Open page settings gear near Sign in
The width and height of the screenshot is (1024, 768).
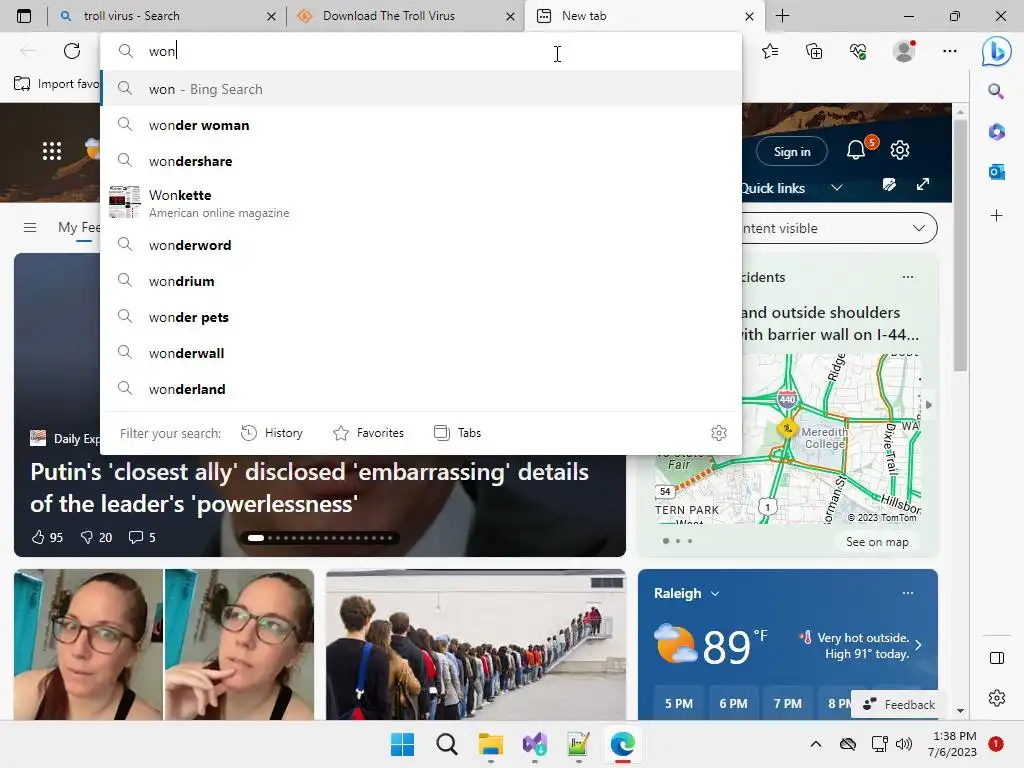(x=900, y=150)
